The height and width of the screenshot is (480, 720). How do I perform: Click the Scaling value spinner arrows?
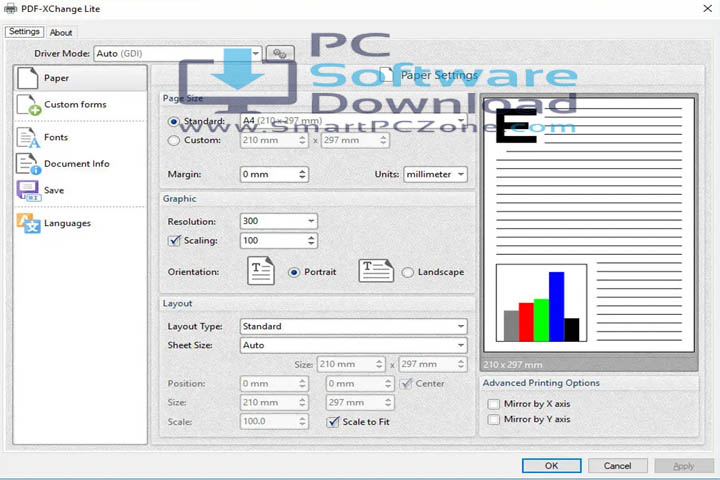[x=311, y=241]
